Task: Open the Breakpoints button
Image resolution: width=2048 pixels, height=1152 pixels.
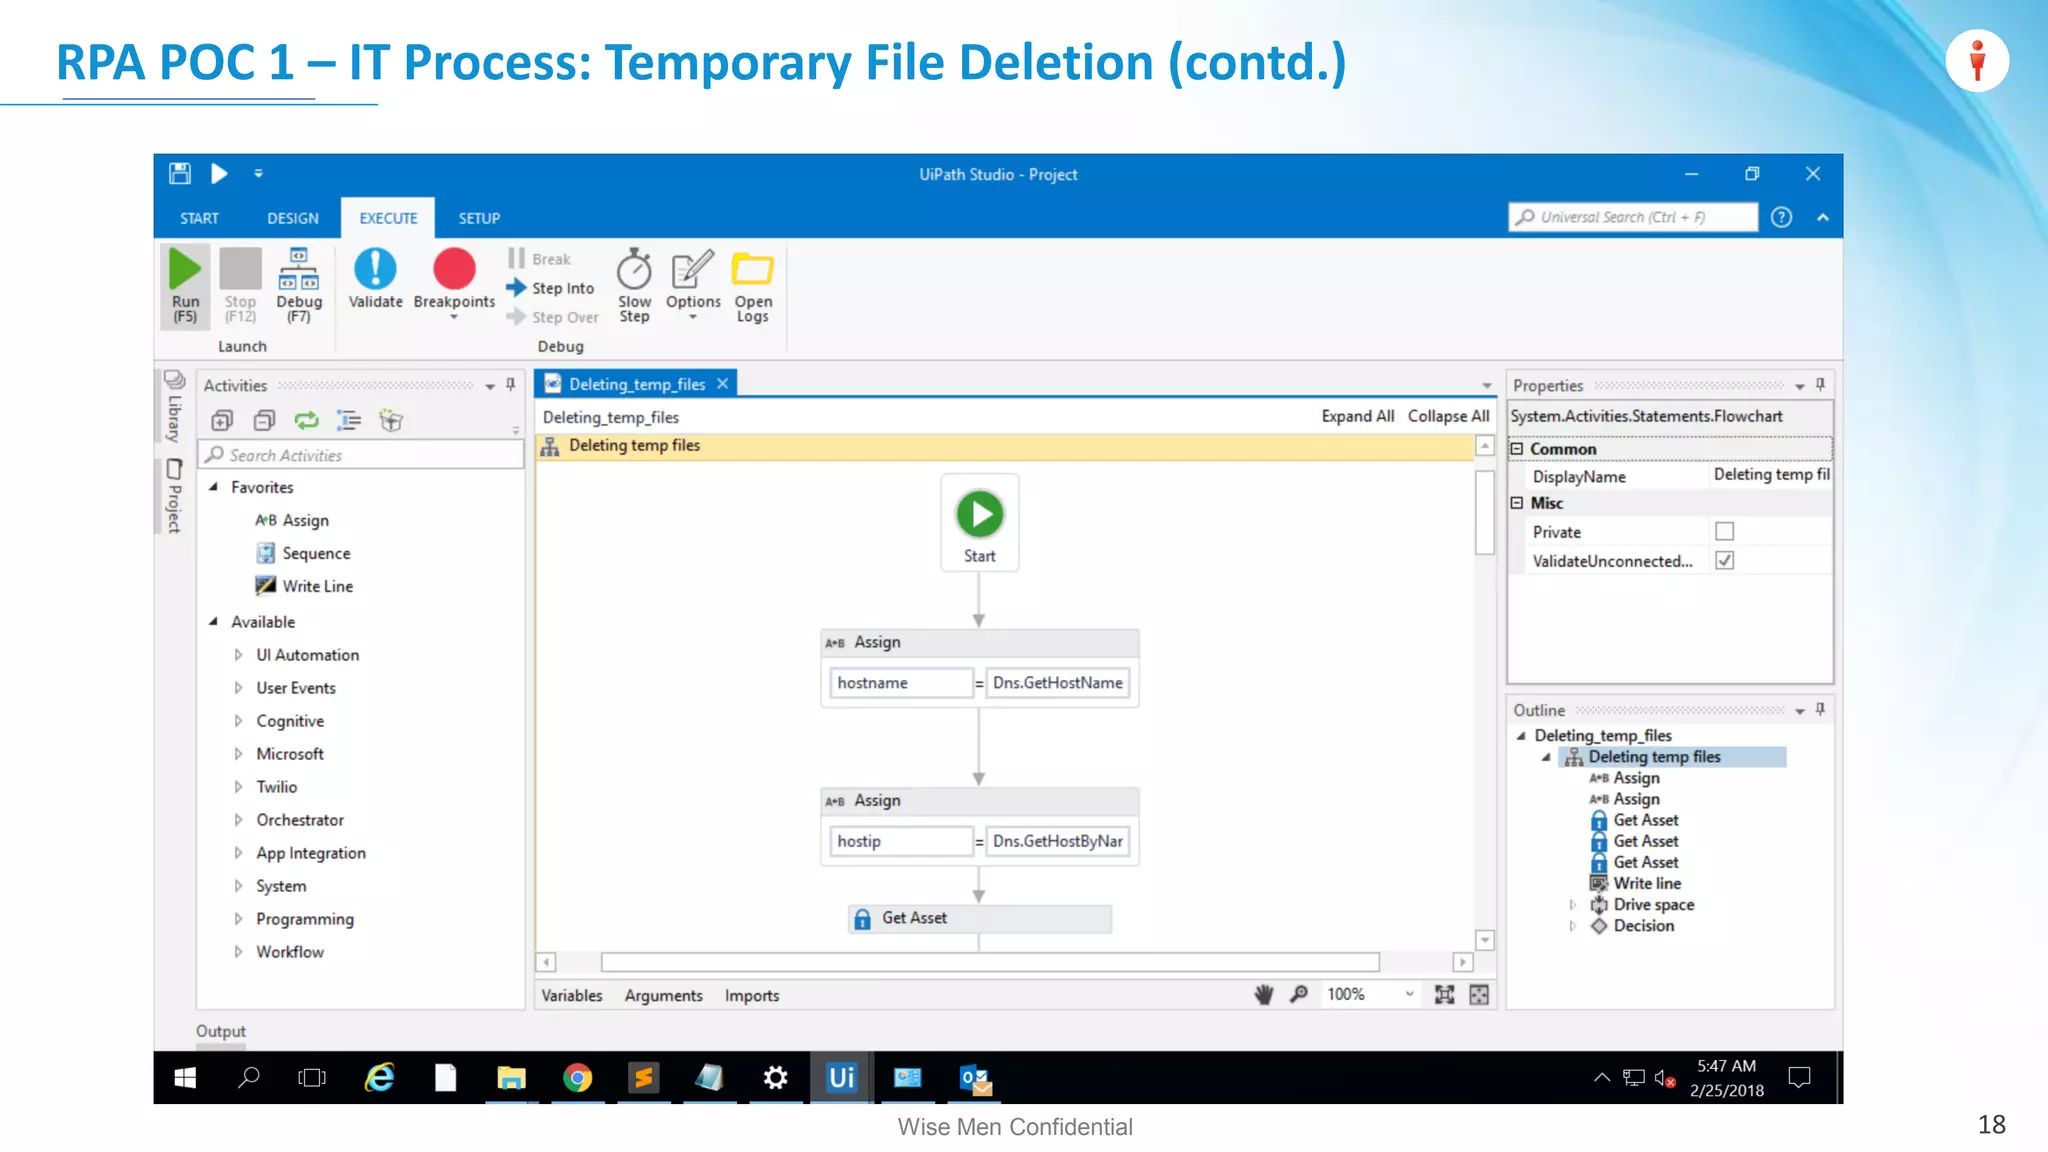Action: (x=454, y=283)
